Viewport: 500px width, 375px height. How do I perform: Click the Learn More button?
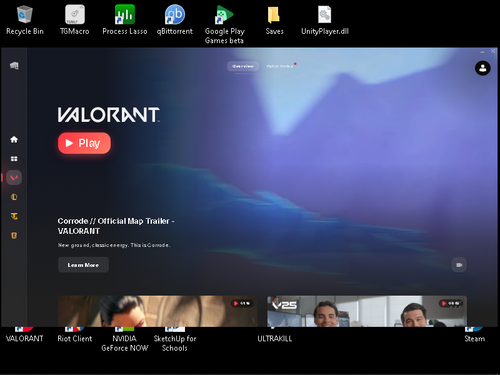pos(83,265)
